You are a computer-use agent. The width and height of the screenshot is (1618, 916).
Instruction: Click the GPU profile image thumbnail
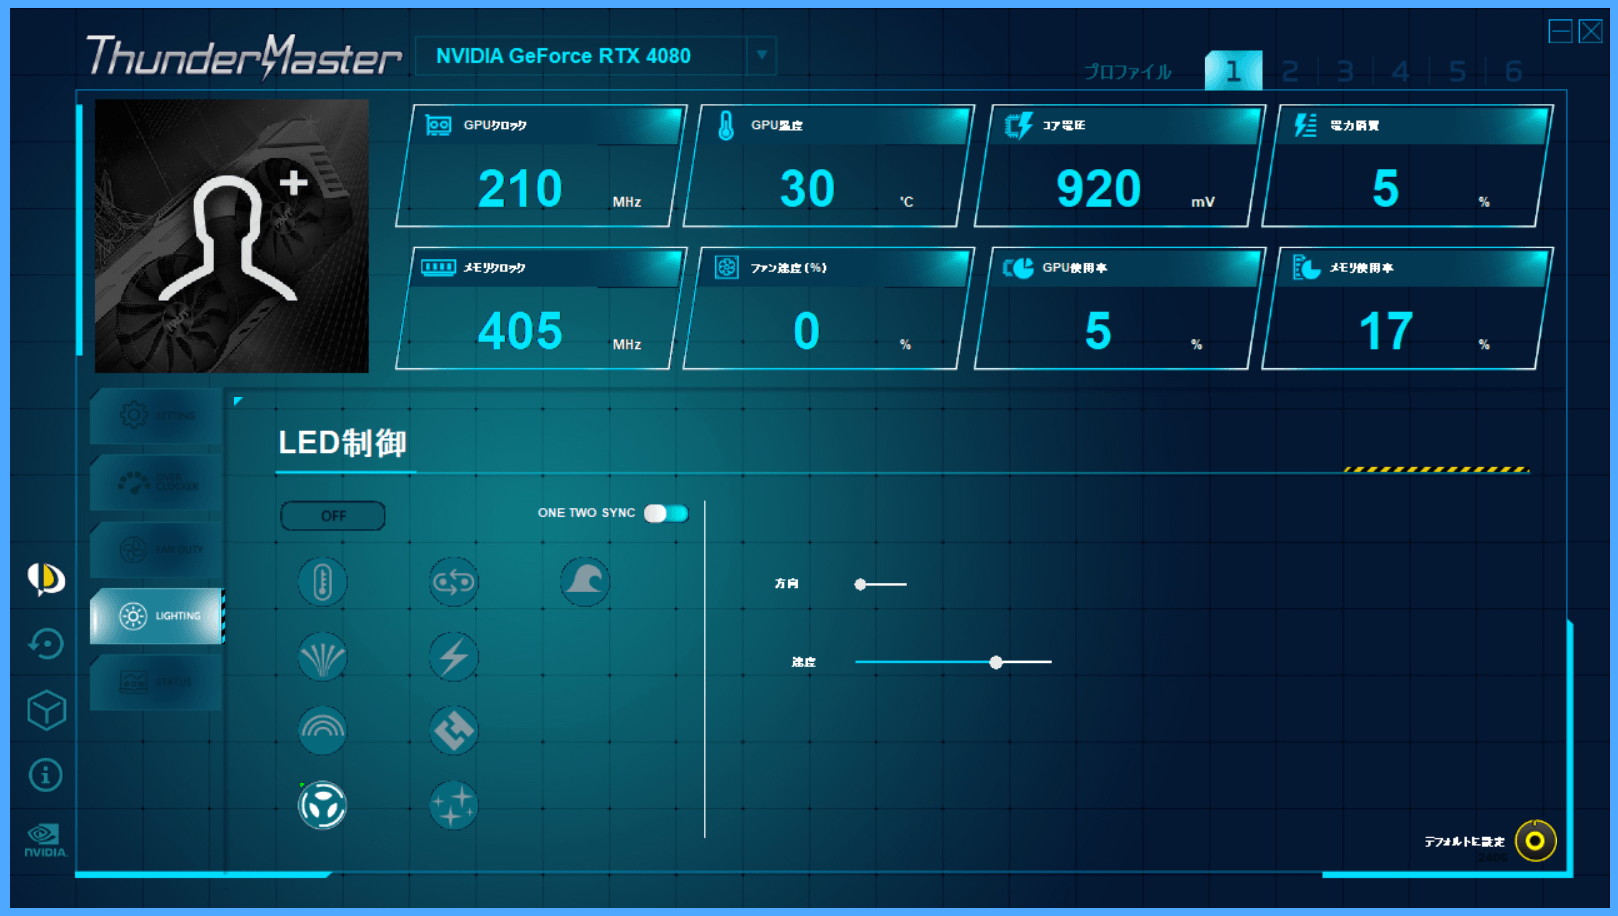(232, 236)
